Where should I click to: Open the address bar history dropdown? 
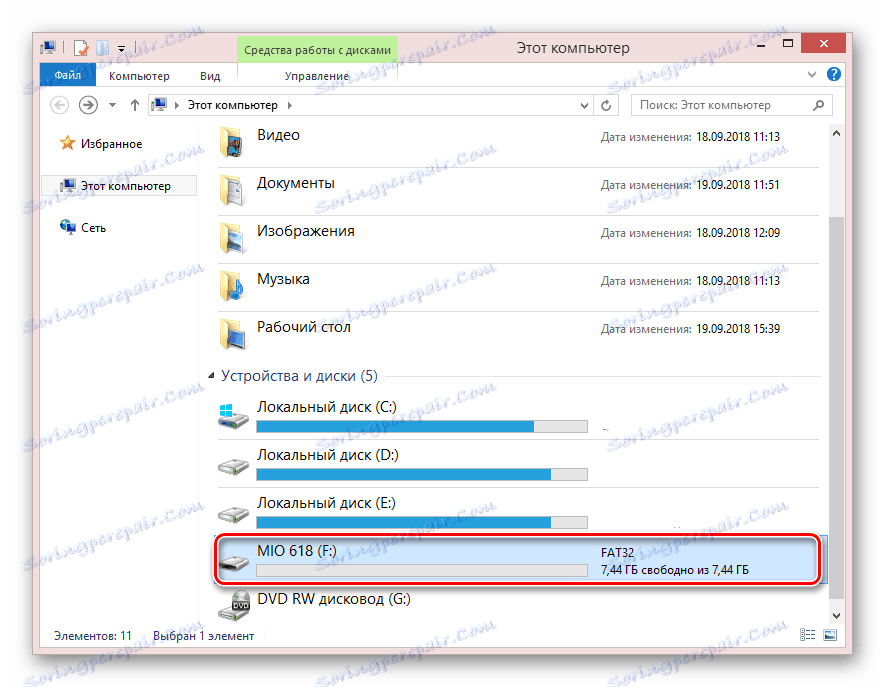(x=584, y=106)
